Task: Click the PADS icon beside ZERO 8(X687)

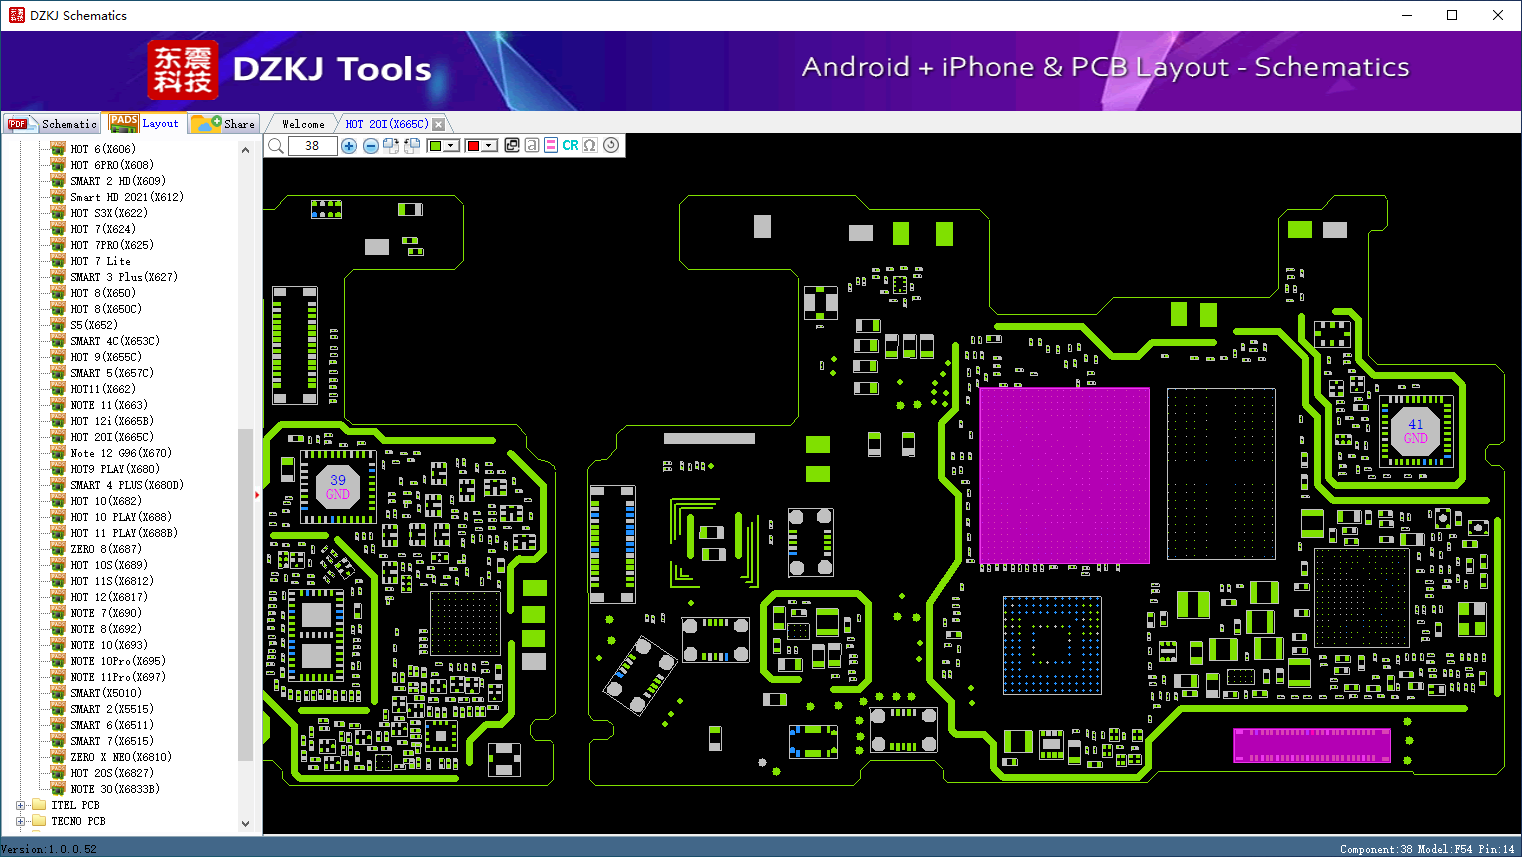Action: click(58, 549)
